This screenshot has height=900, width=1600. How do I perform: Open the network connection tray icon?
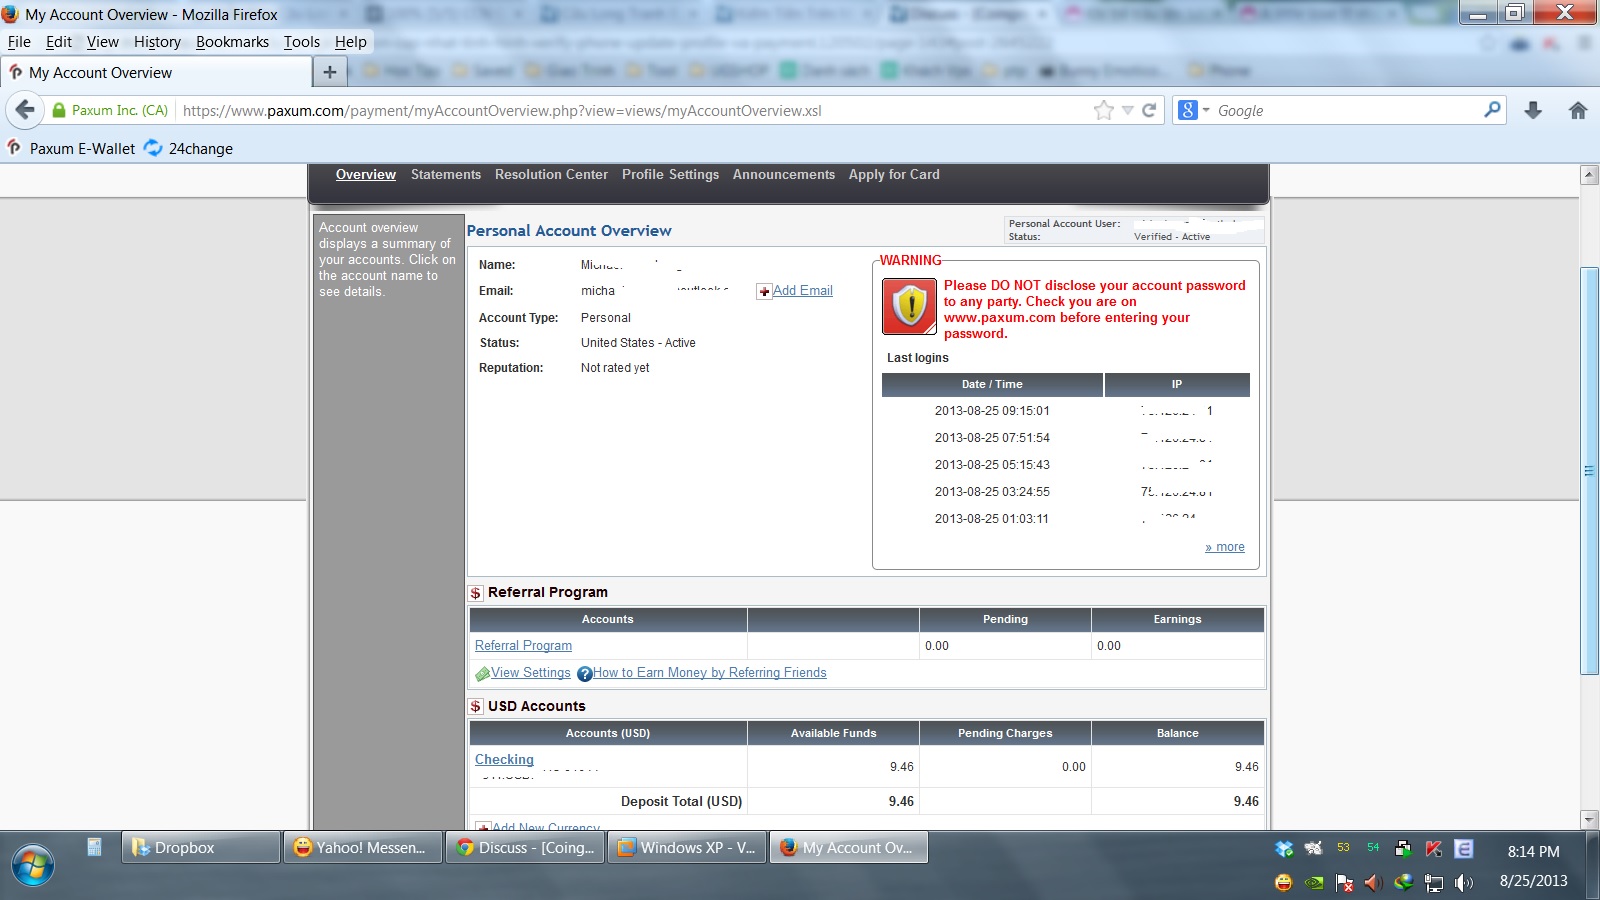(1434, 882)
